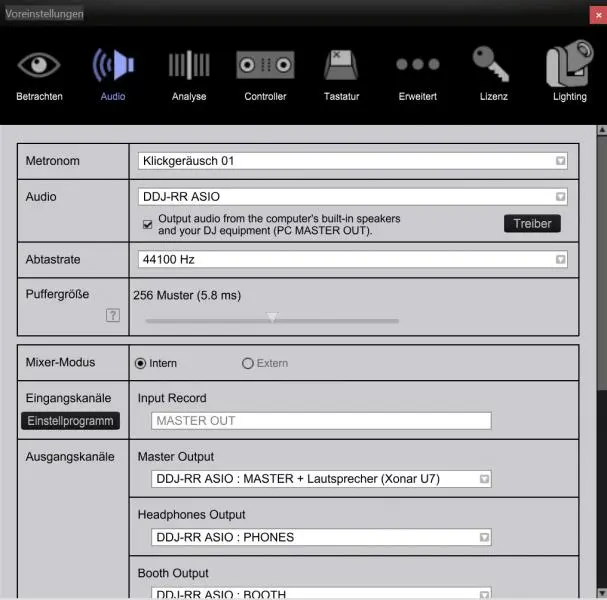607x600 pixels.
Task: Open the Controller settings icon
Action: pyautogui.click(x=265, y=67)
